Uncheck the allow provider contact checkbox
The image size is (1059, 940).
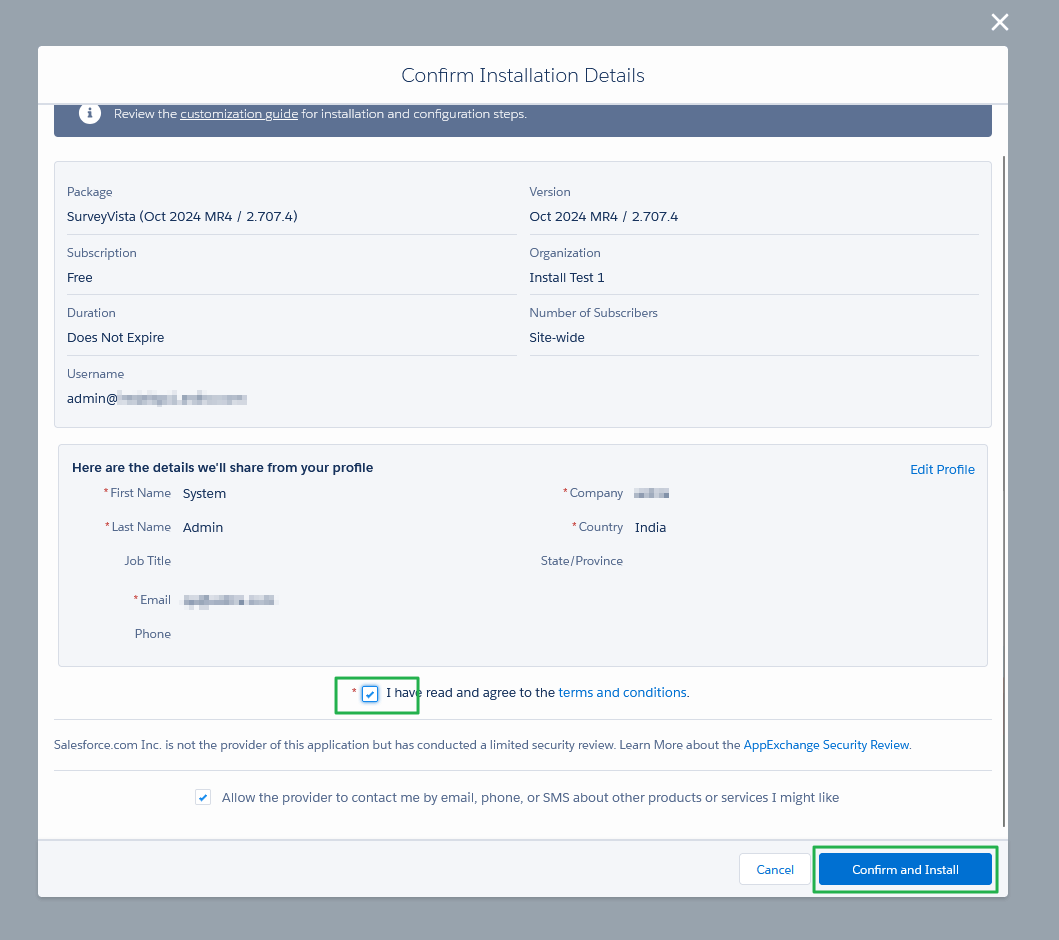(203, 798)
